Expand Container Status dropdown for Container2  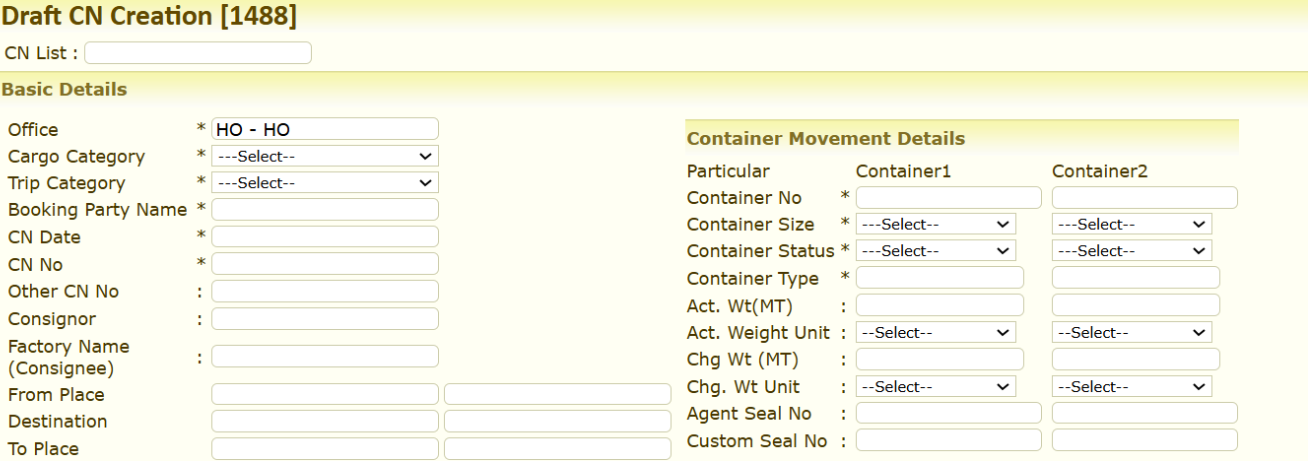pyautogui.click(x=1131, y=251)
